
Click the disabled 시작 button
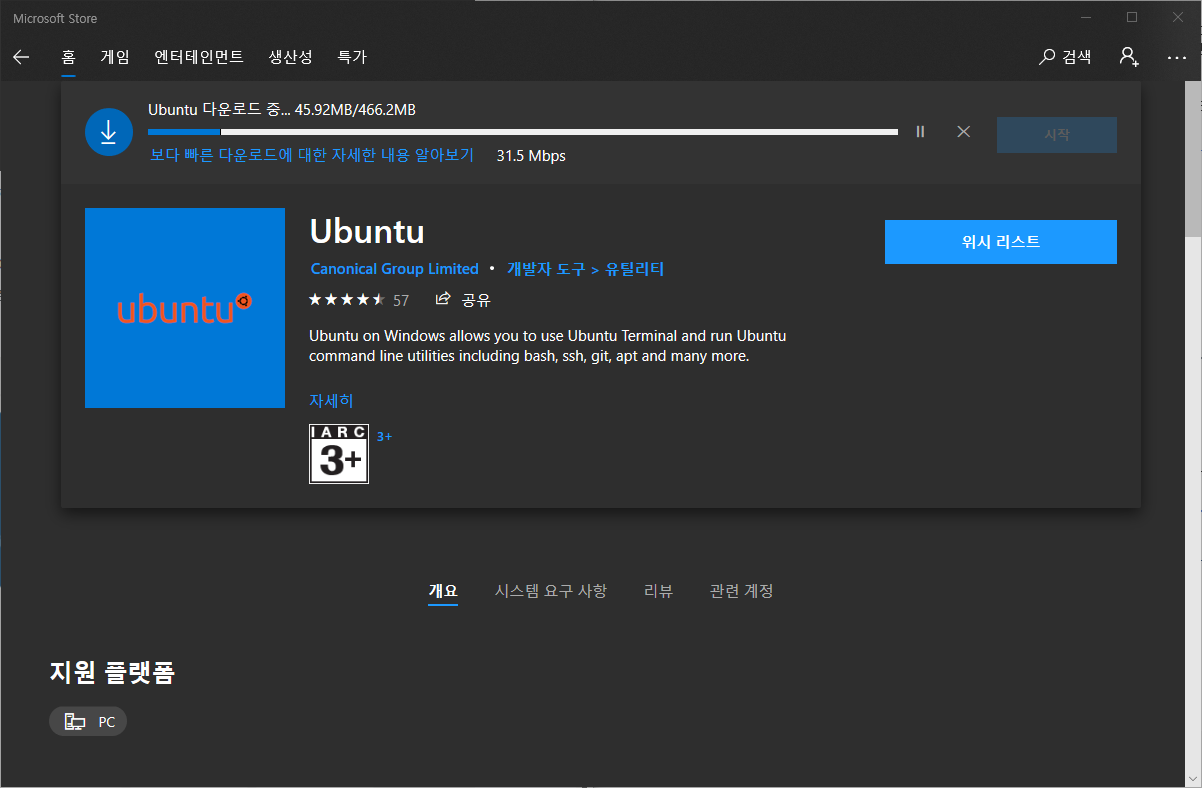tap(1057, 134)
